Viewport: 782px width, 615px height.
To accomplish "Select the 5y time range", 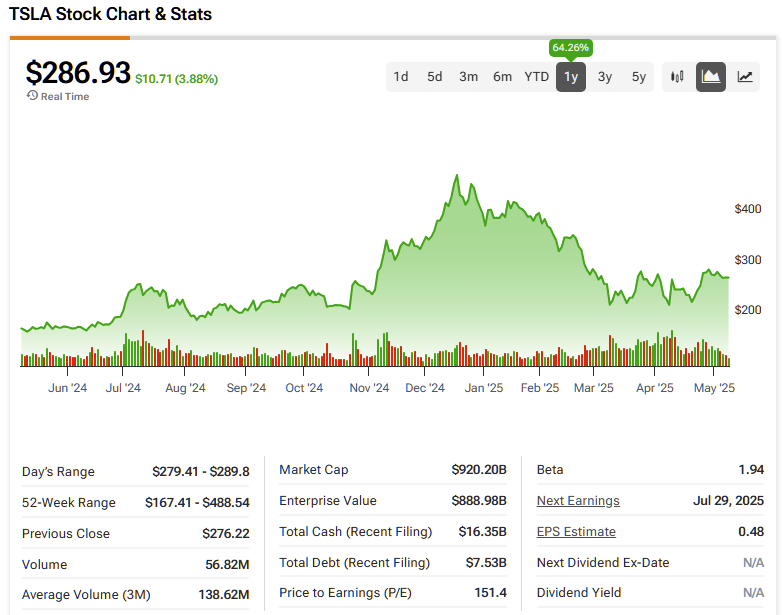I will [639, 77].
